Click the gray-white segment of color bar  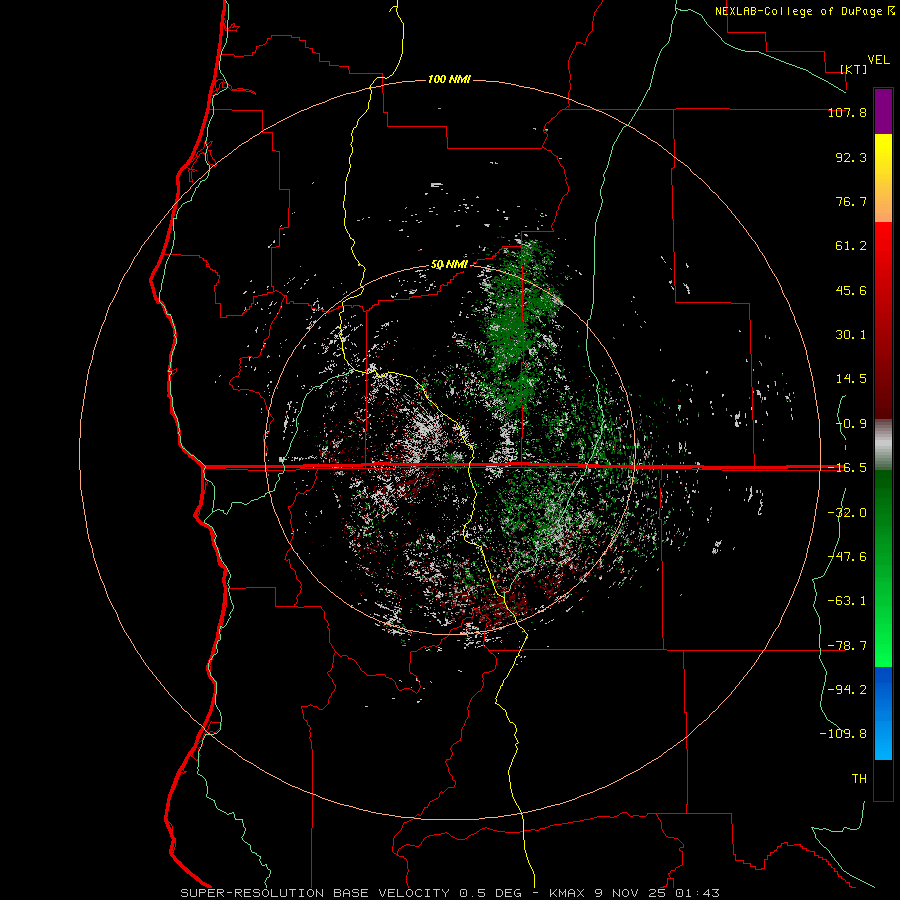pos(883,445)
